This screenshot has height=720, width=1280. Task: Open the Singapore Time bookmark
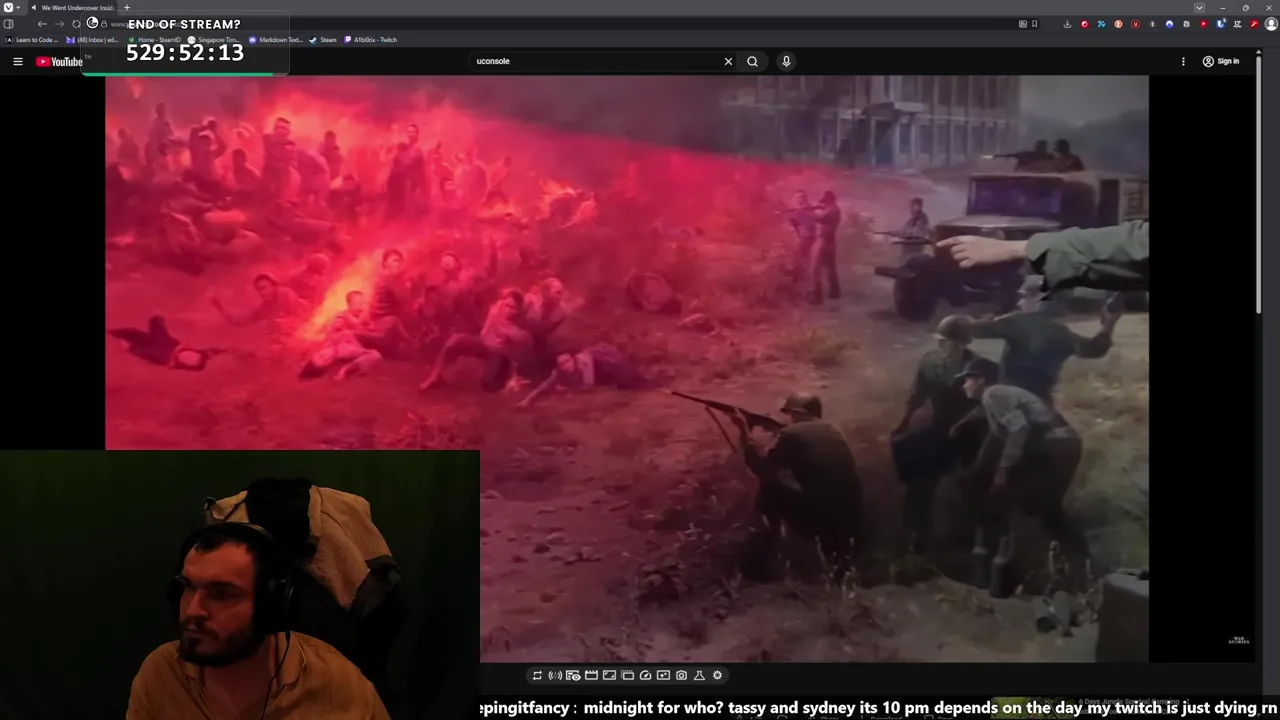pos(214,40)
